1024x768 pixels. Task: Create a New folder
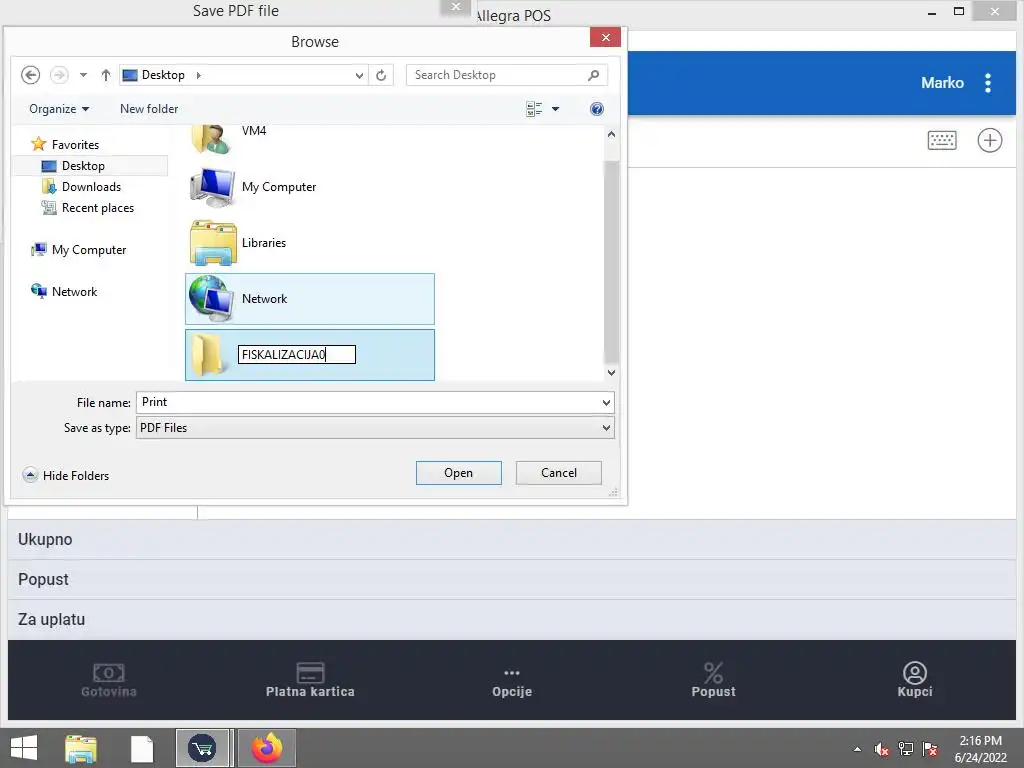click(149, 109)
